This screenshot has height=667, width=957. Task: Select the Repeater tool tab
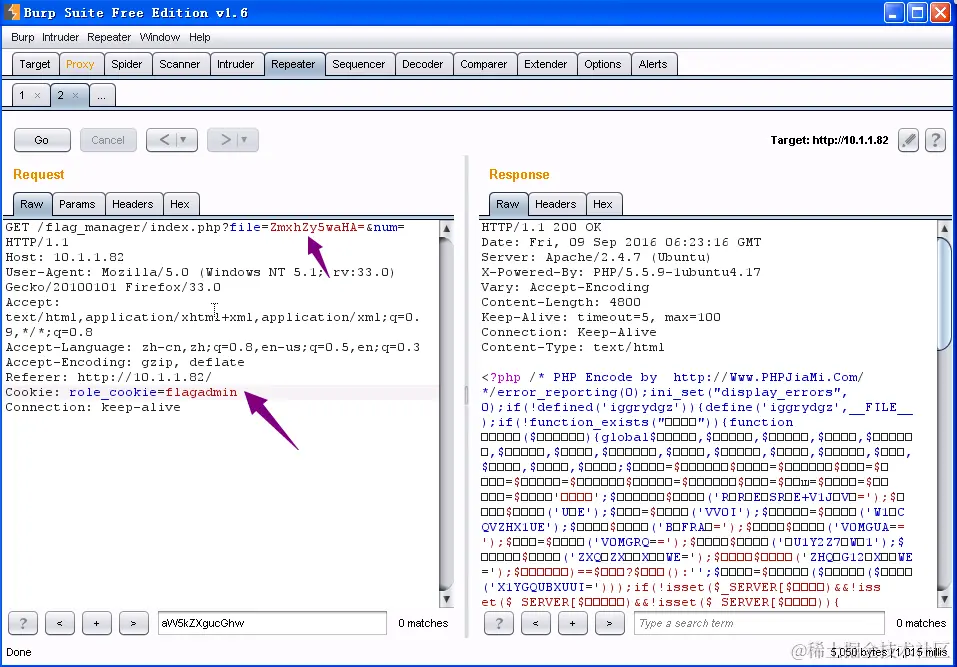(293, 64)
